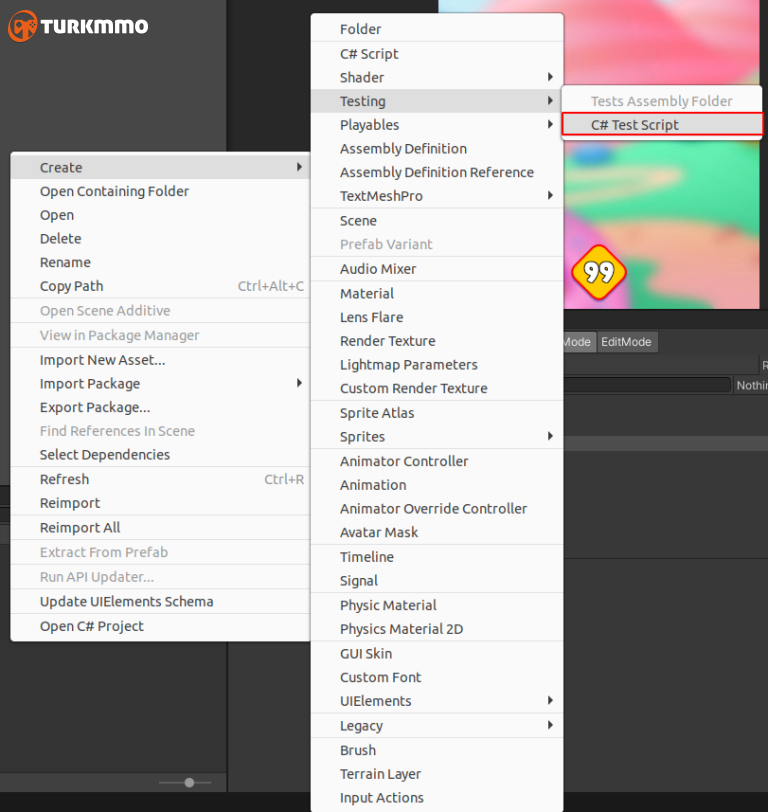Create a Physic Material
Screen dimensions: 768x812
click(437, 605)
